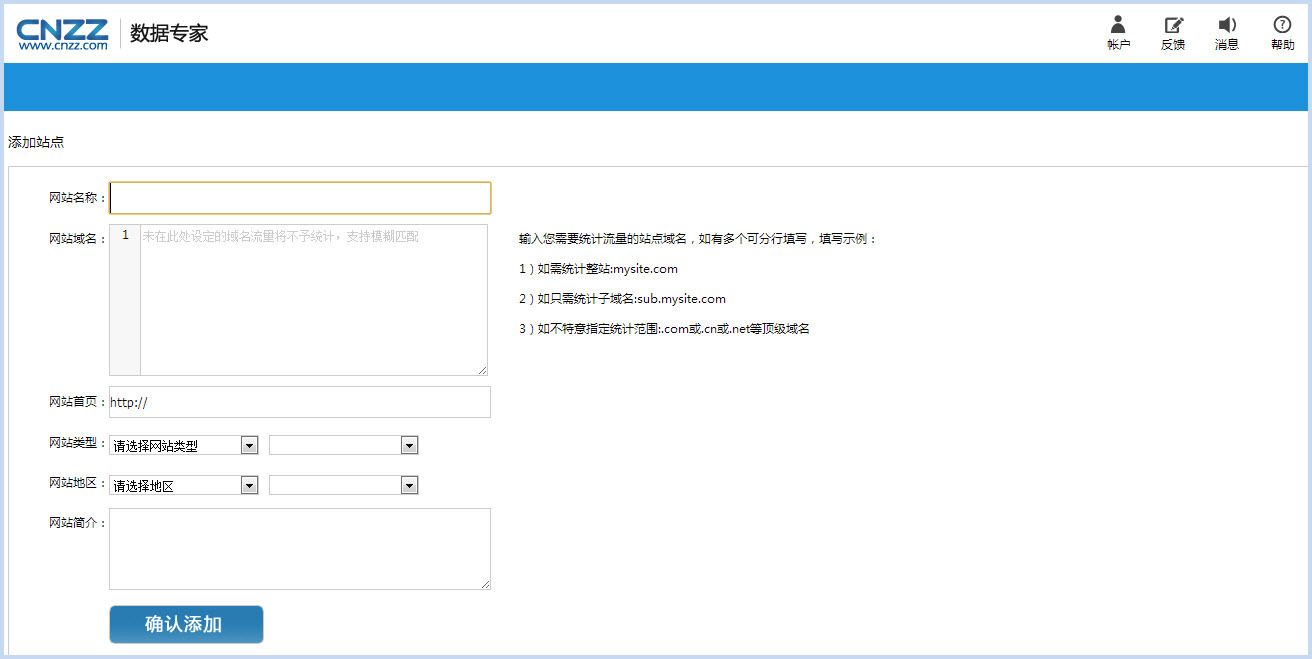Viewport: 1312px width, 659px height.
Task: Click line number 1 in domain gutter
Action: (125, 236)
